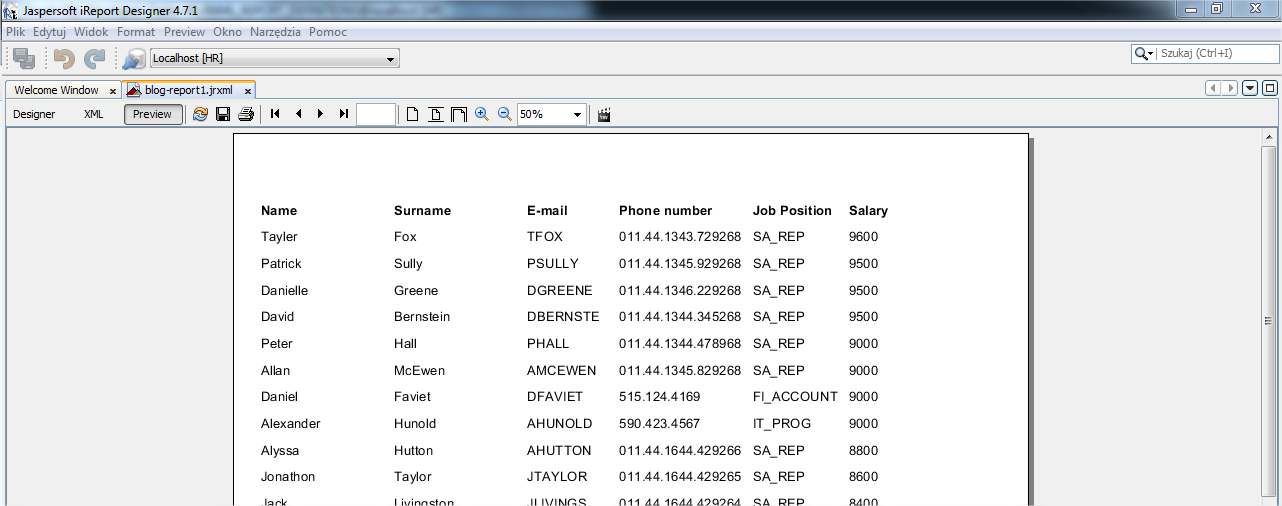Click the e-mail value AHUNOLD

pos(560,424)
